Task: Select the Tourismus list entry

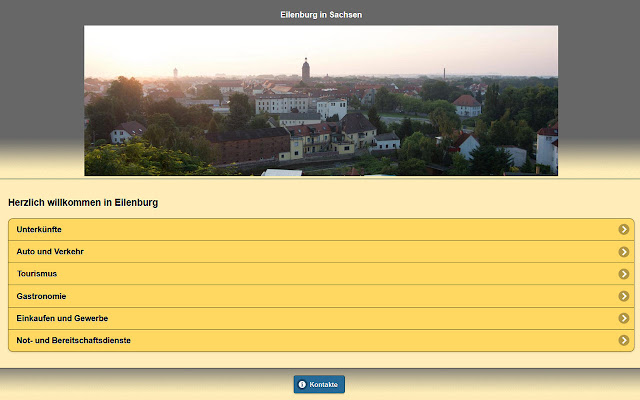Action: pos(321,273)
